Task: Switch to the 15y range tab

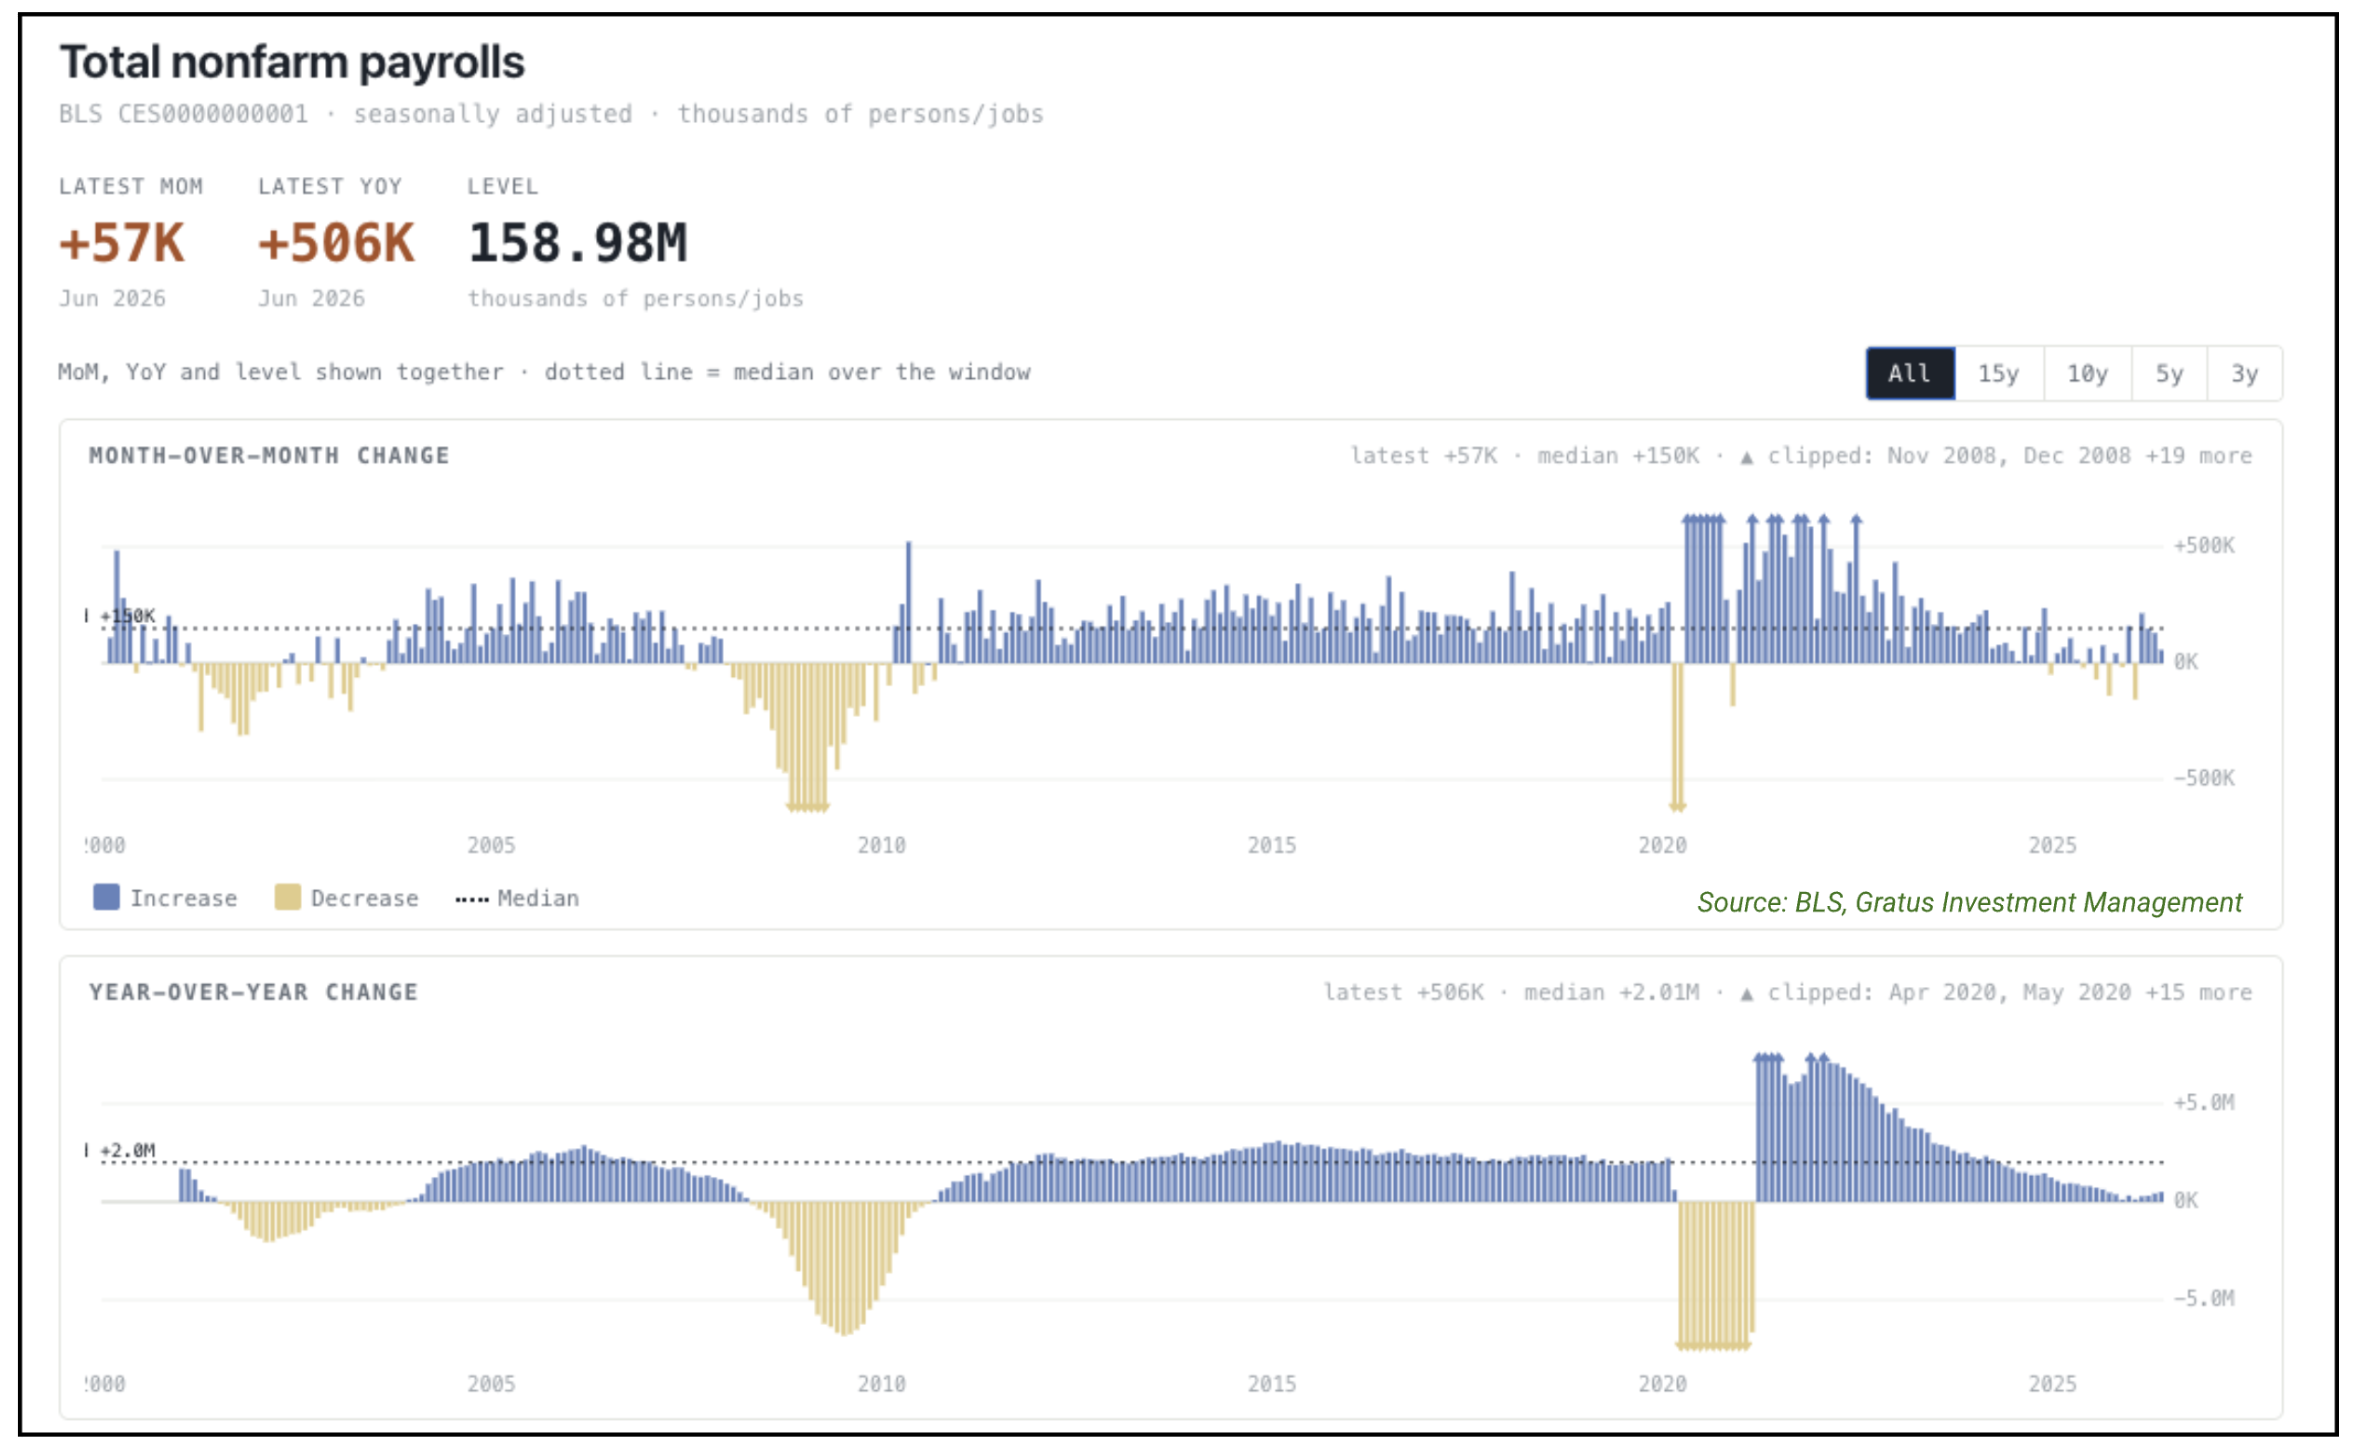Action: click(x=1998, y=373)
